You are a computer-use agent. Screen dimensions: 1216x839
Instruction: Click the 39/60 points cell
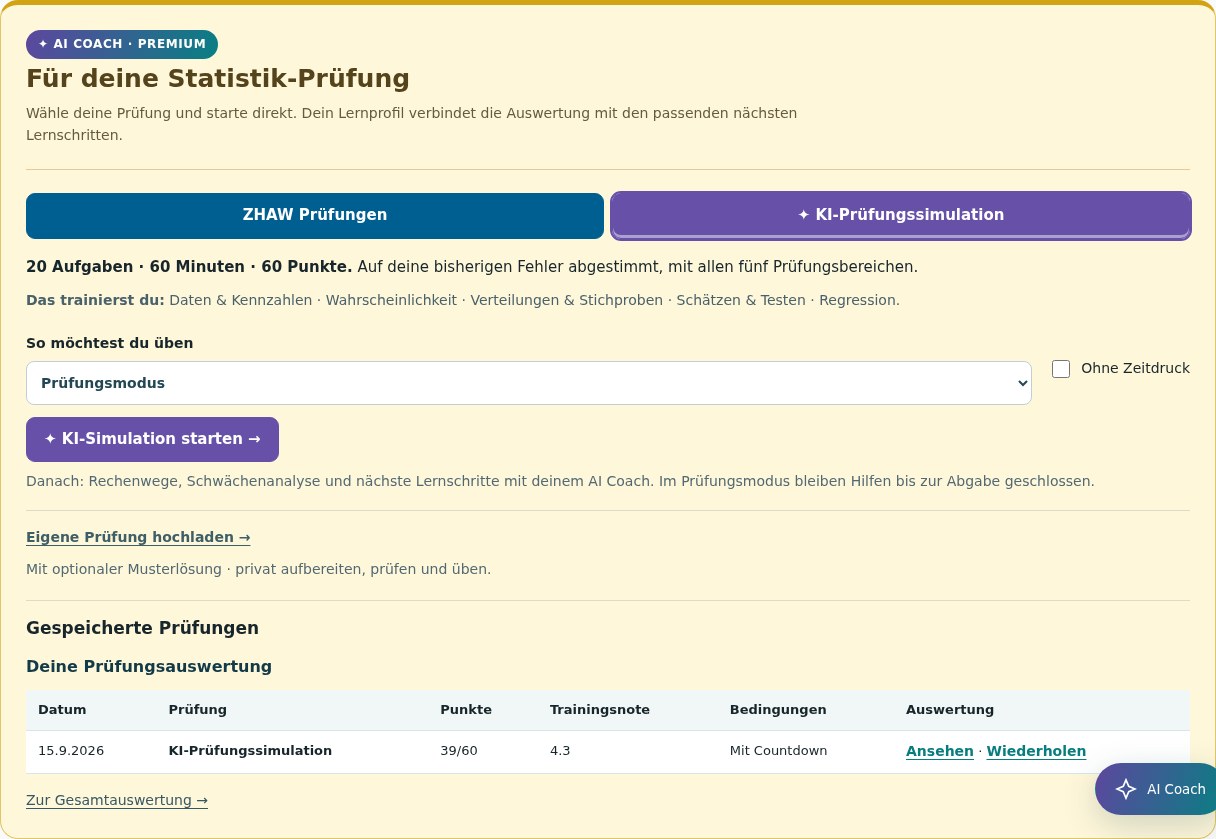tap(459, 751)
